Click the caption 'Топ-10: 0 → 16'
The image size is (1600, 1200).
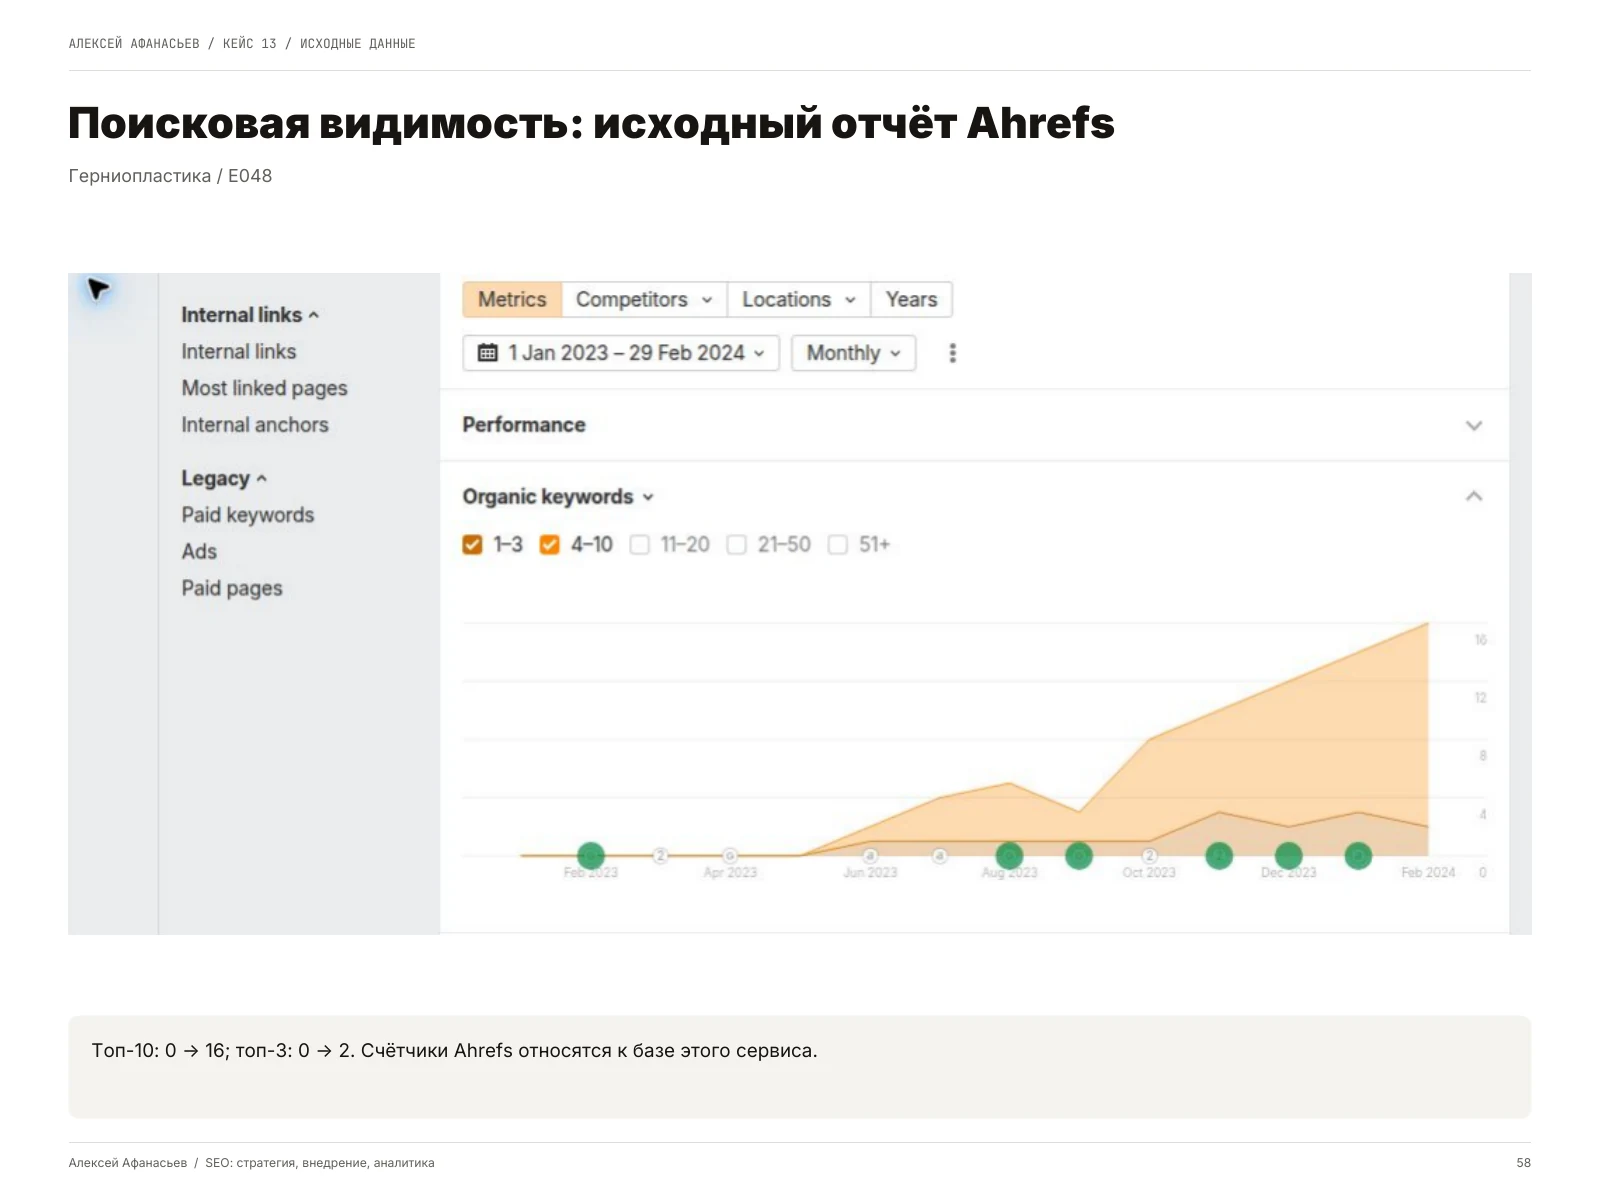coord(158,1051)
